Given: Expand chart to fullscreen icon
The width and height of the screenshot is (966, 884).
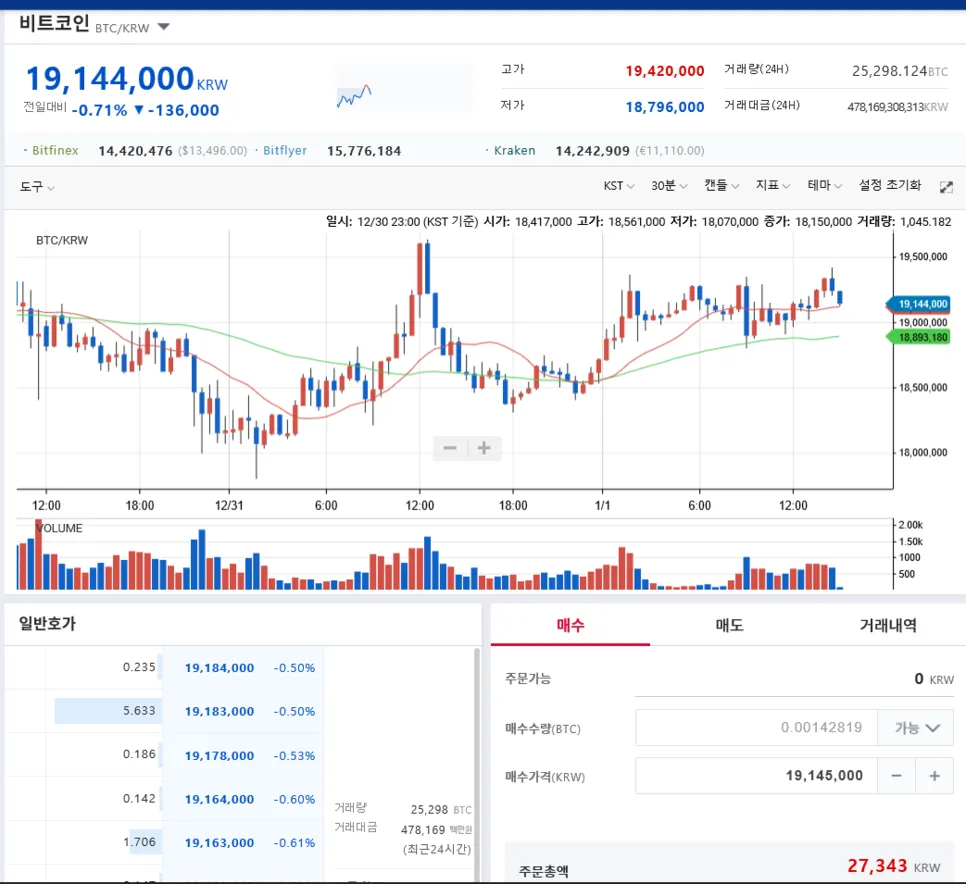Looking at the screenshot, I should tap(946, 187).
